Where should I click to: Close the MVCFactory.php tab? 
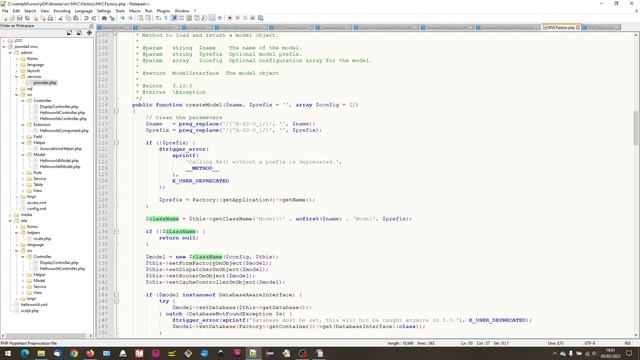(x=578, y=27)
